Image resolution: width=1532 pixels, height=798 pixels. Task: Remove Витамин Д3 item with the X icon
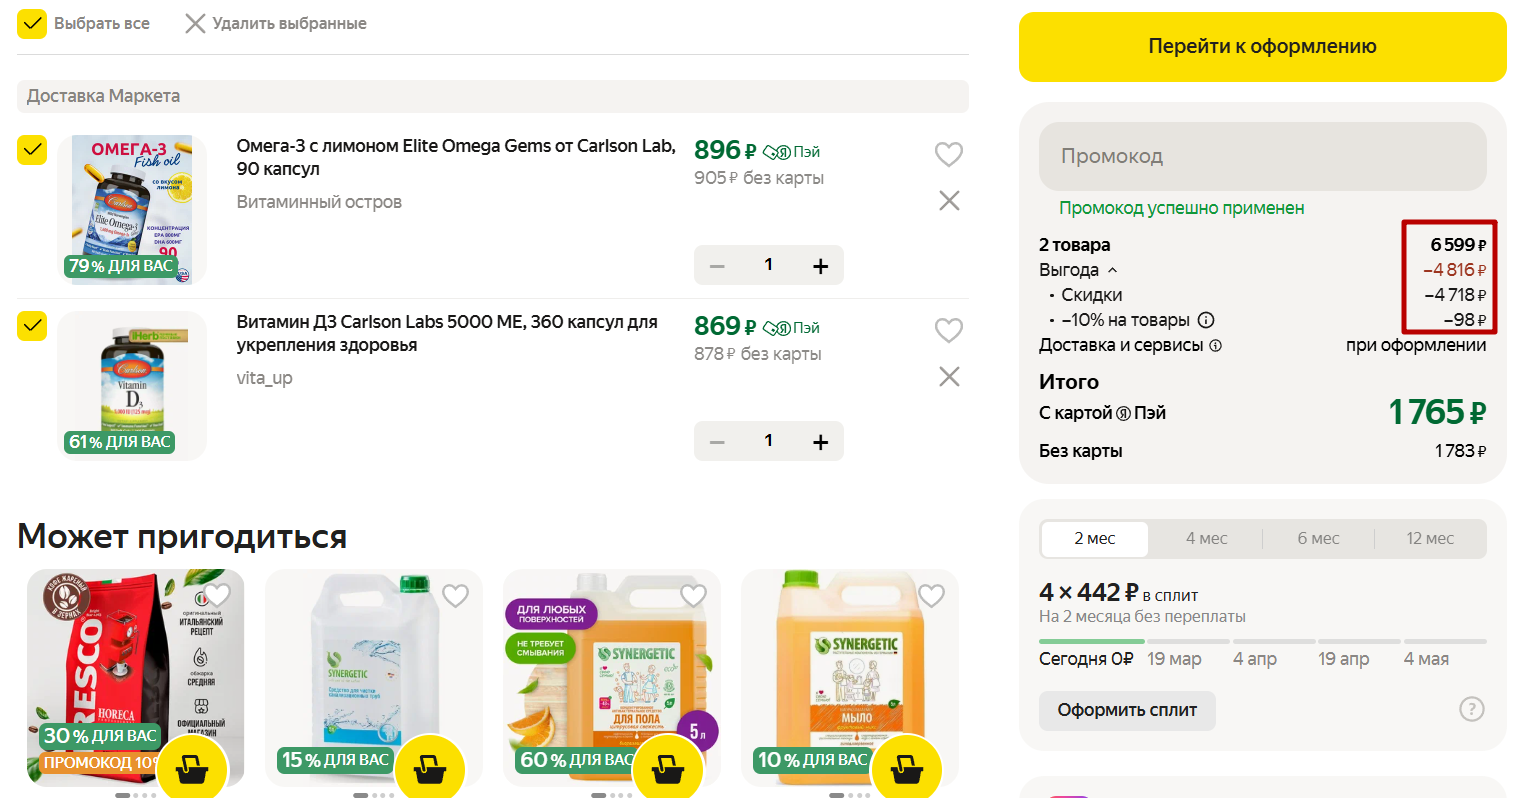(x=949, y=376)
